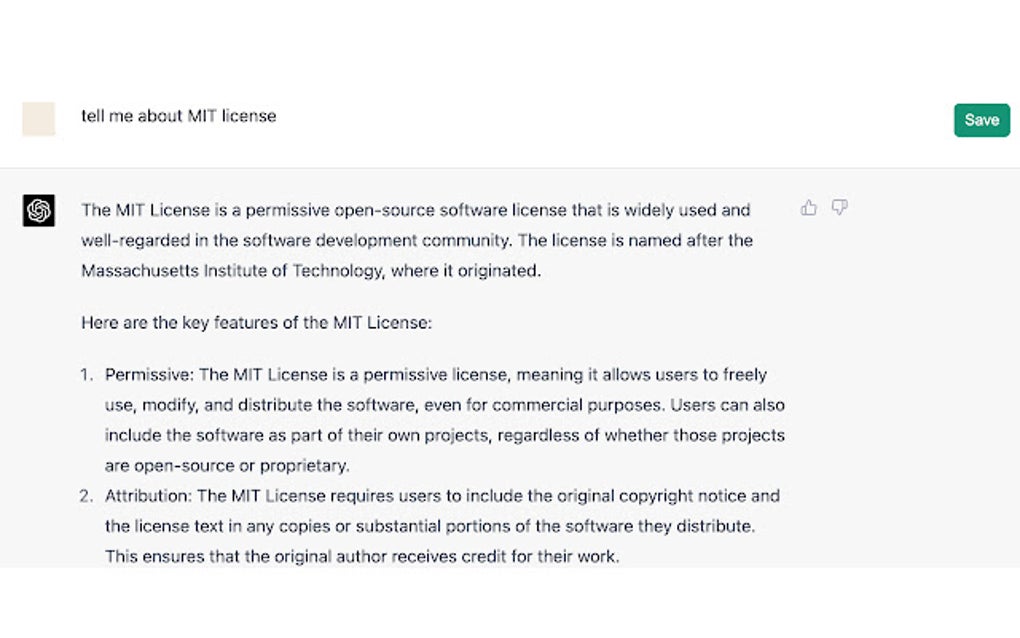Click the 'Permissive' numbered list item
The height and width of the screenshot is (638, 1020).
tap(430, 420)
